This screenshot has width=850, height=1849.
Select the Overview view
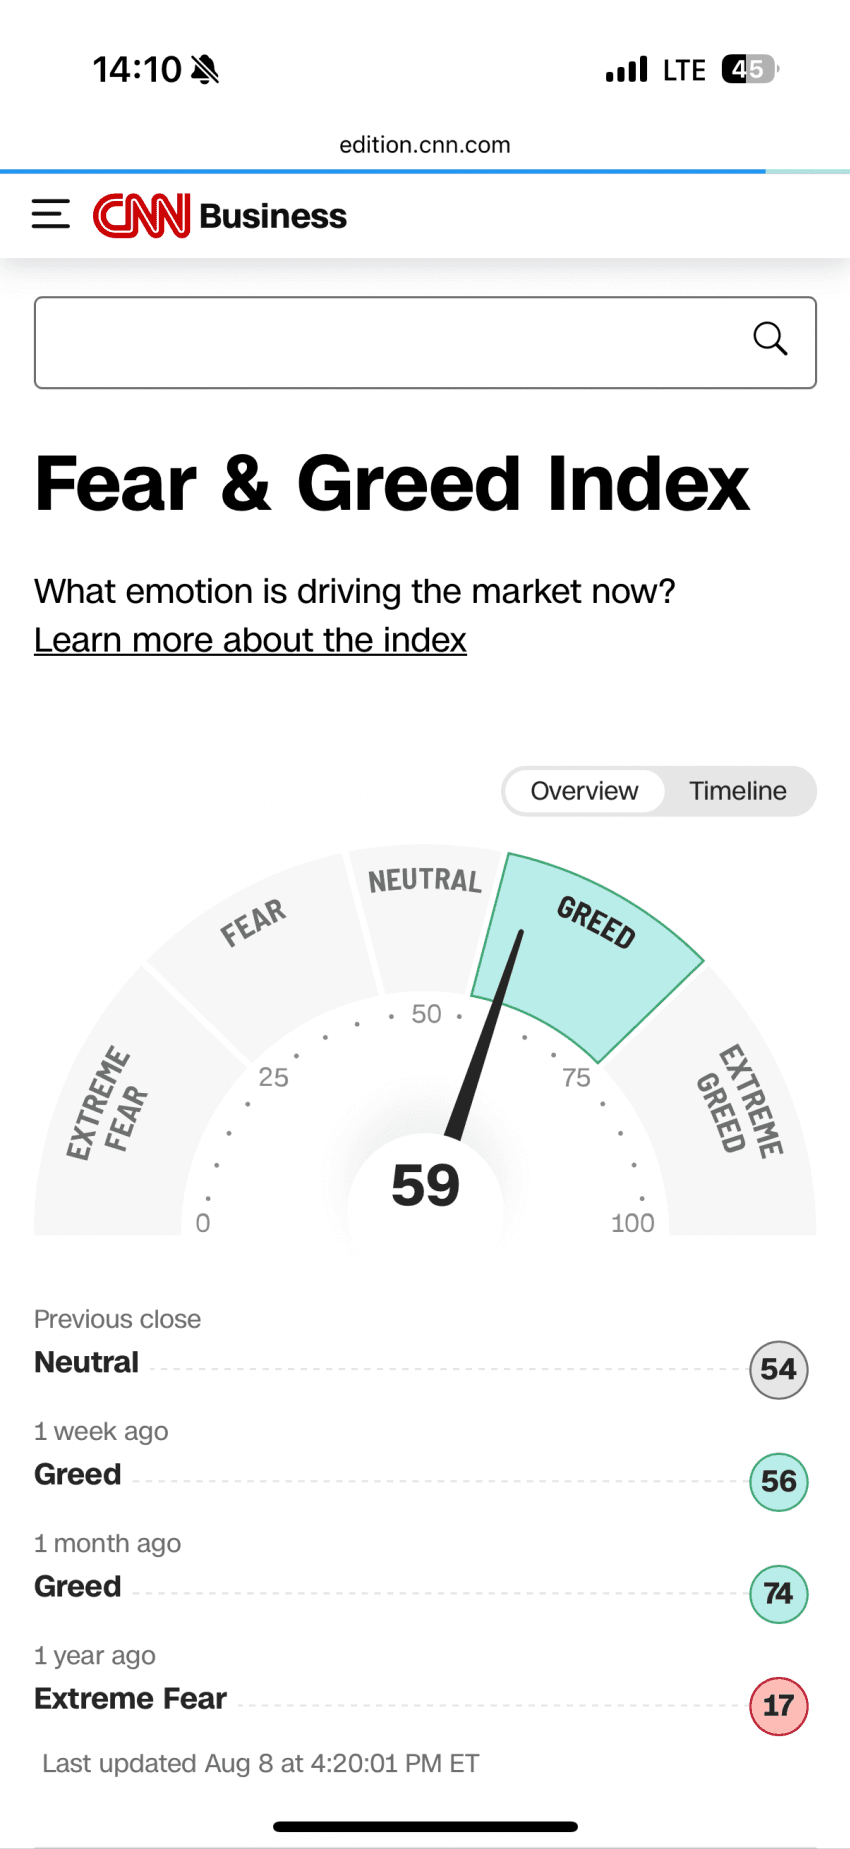584,791
